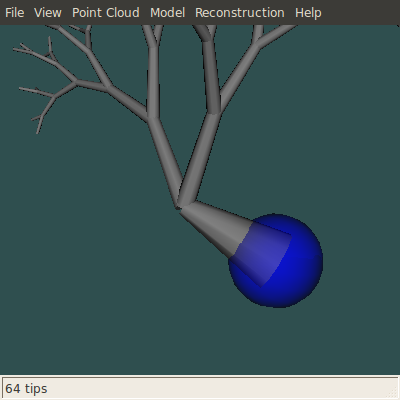Open the Help menu

click(x=308, y=13)
